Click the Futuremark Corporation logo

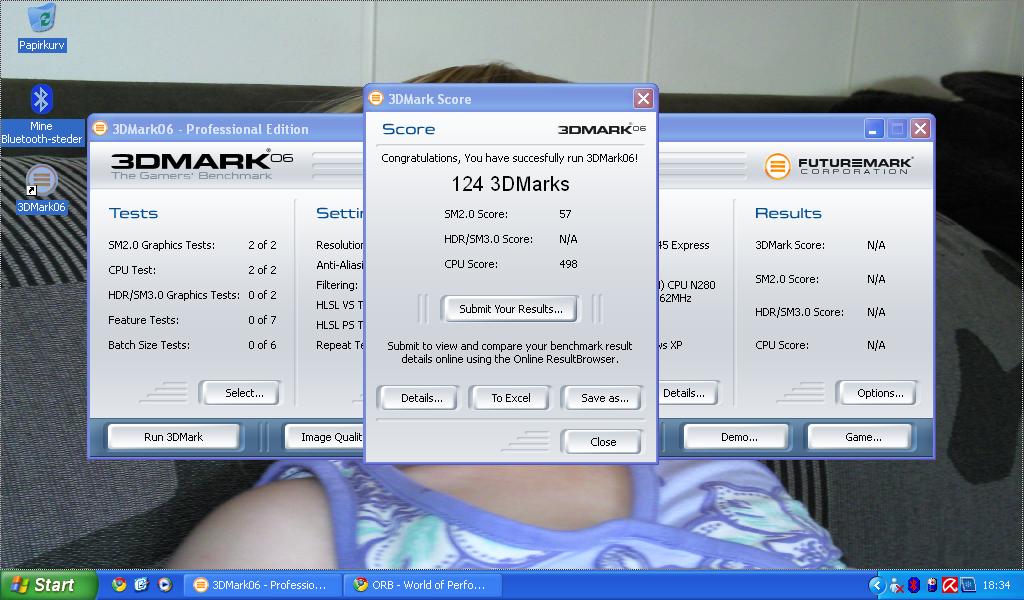pyautogui.click(x=839, y=166)
